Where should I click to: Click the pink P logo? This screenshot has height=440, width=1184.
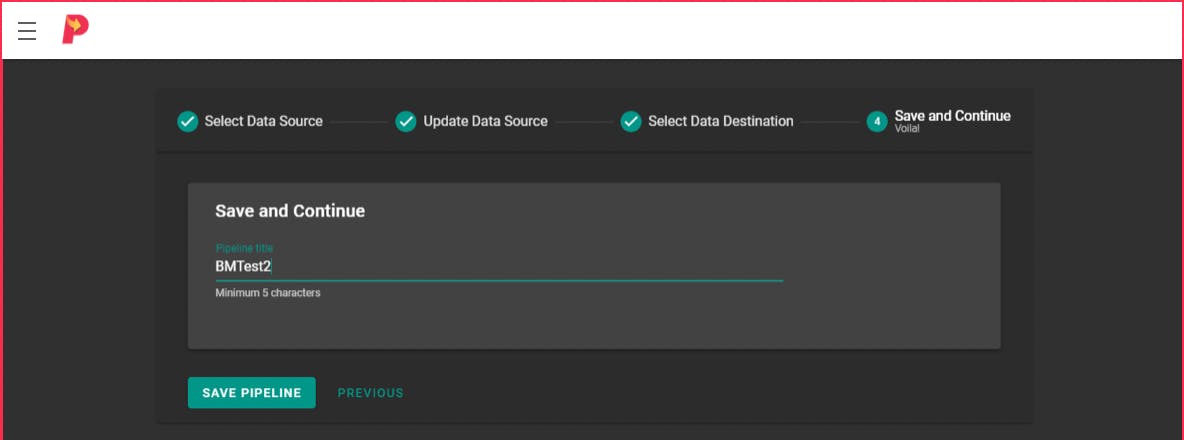click(x=75, y=30)
